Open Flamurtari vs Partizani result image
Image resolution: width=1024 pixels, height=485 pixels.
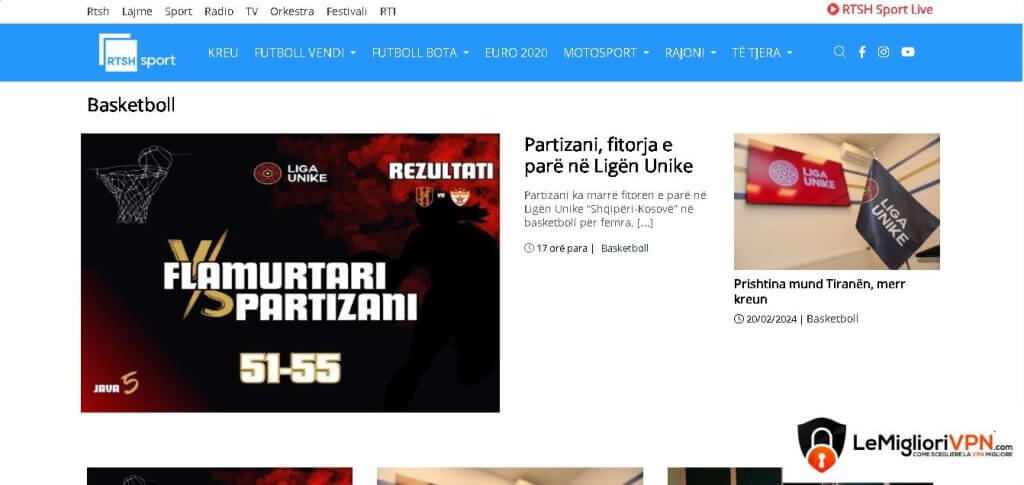click(x=290, y=273)
